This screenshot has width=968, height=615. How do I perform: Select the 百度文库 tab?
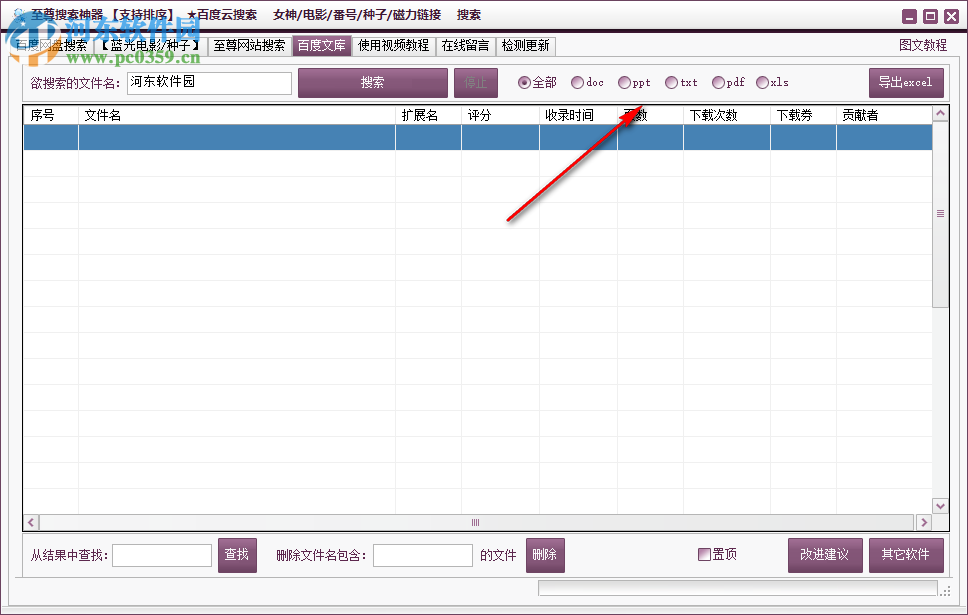[x=322, y=46]
